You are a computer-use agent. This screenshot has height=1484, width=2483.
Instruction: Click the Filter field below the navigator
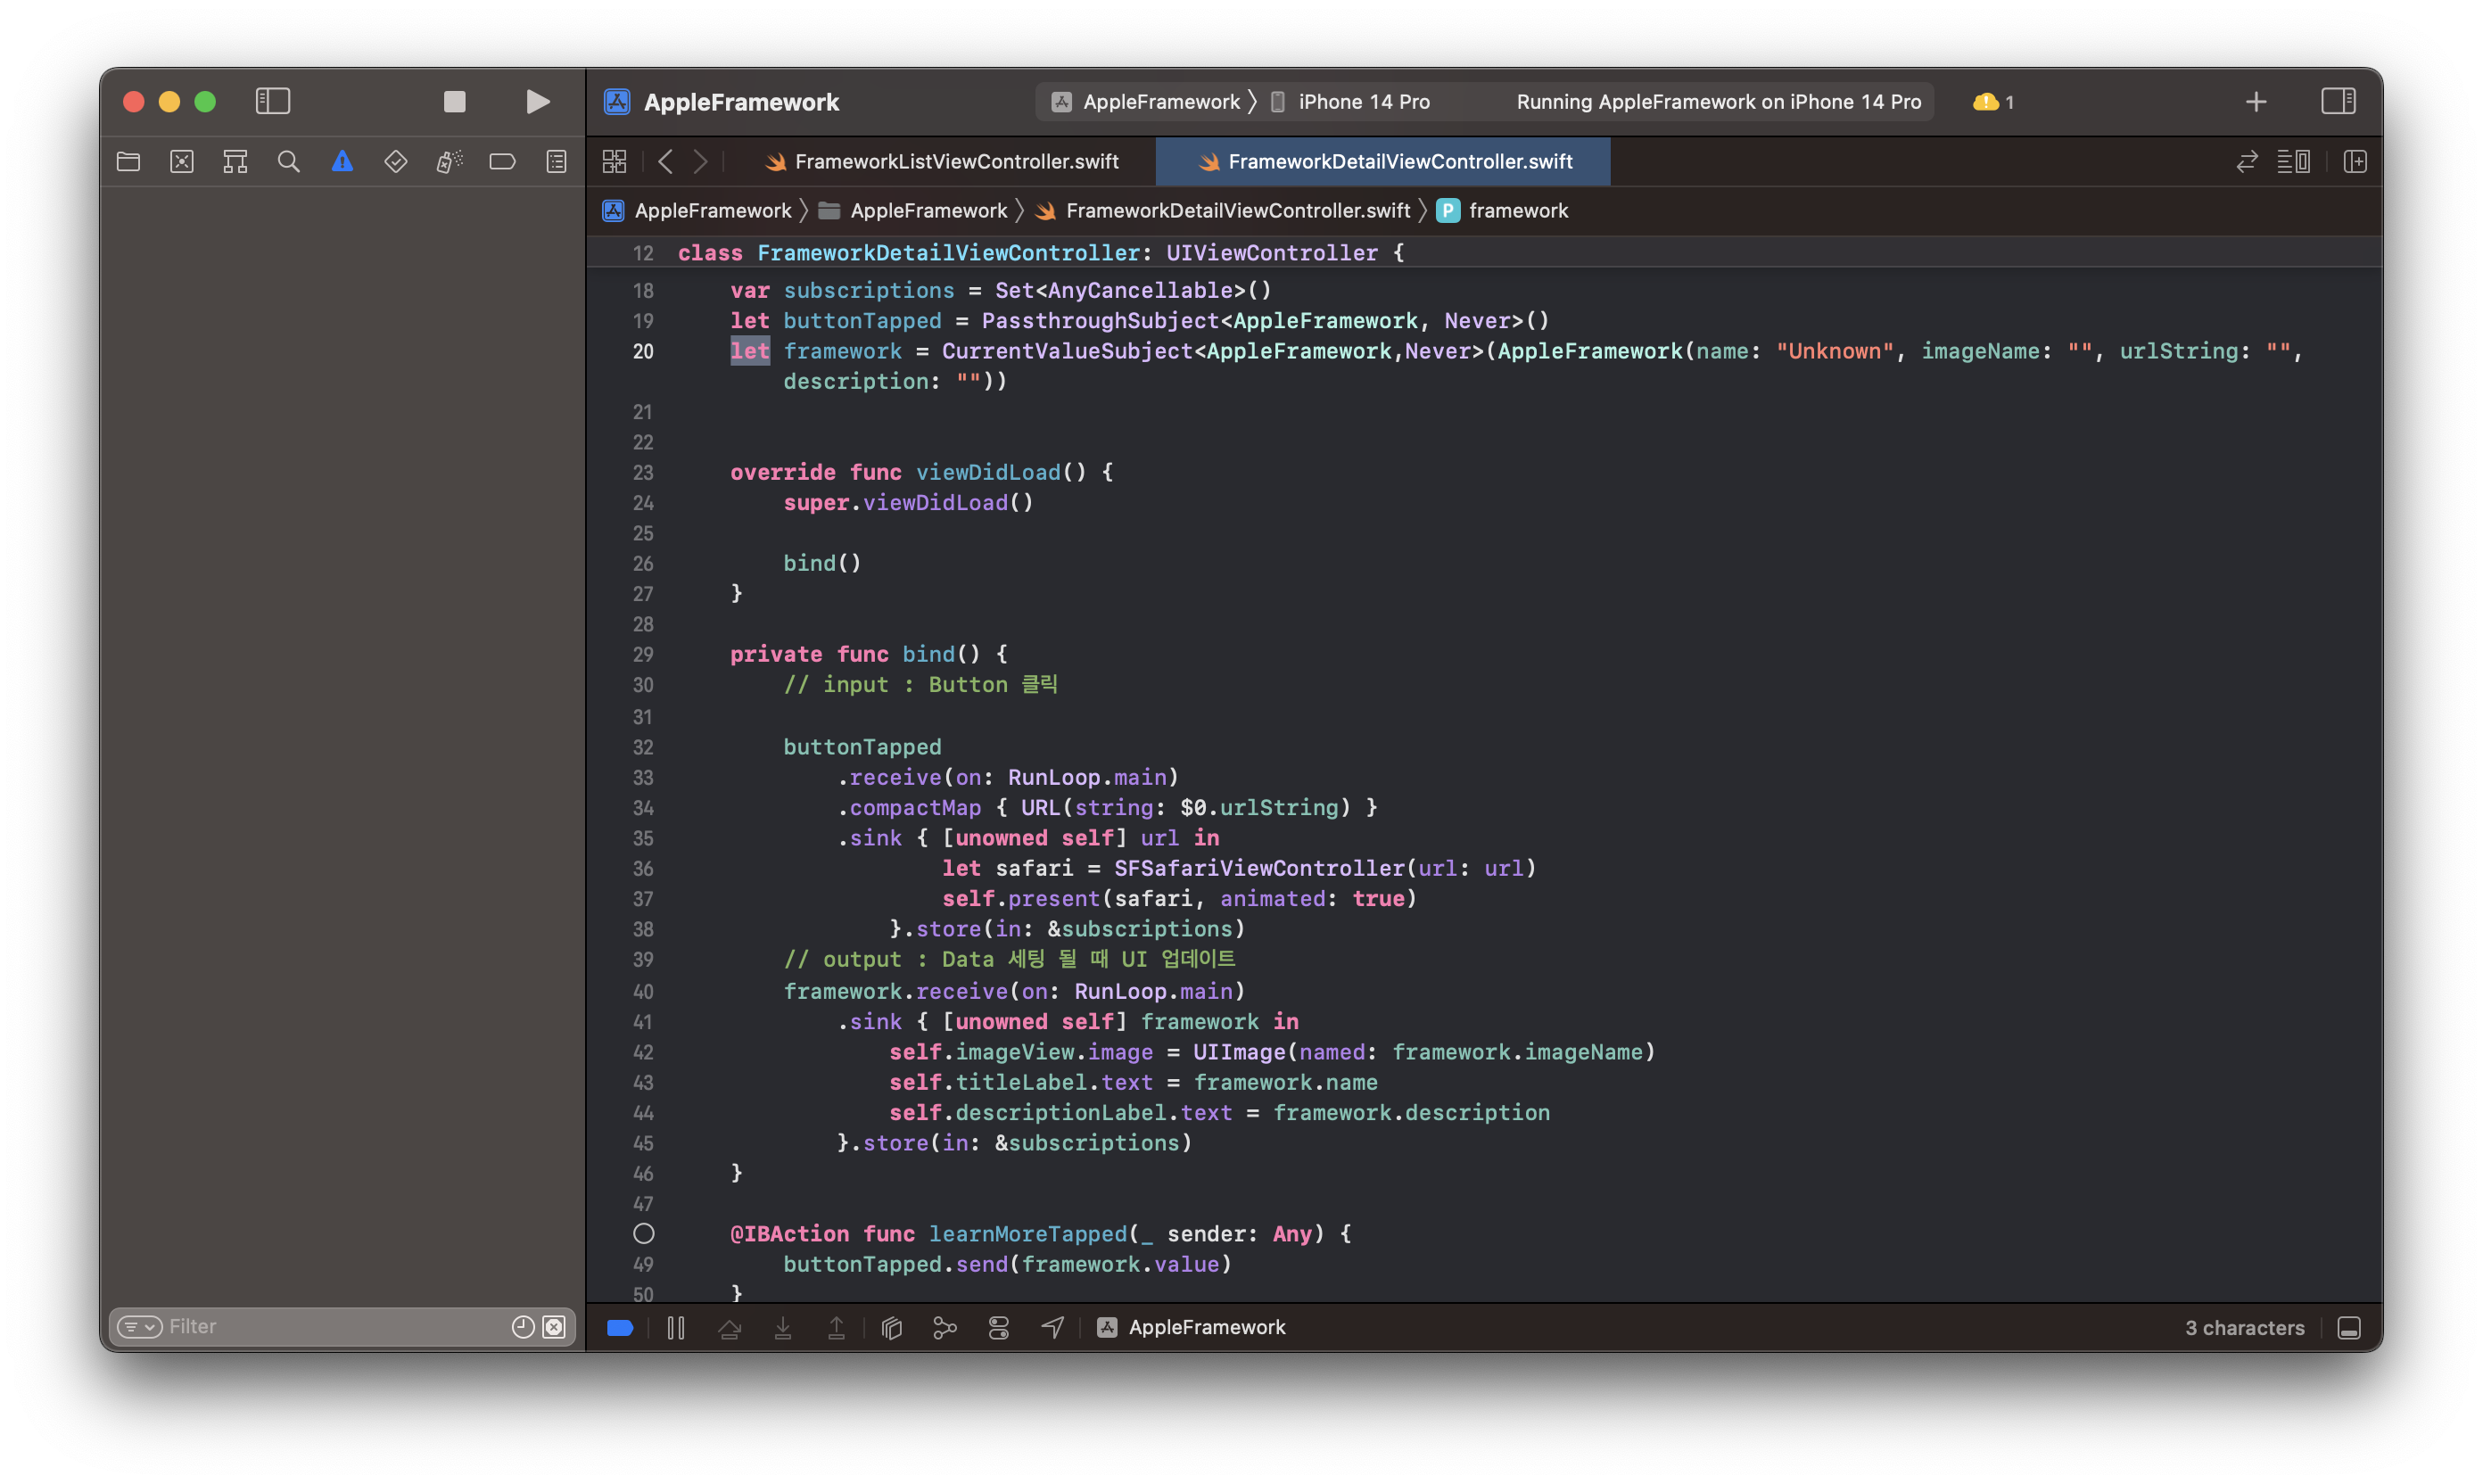pos(300,1326)
